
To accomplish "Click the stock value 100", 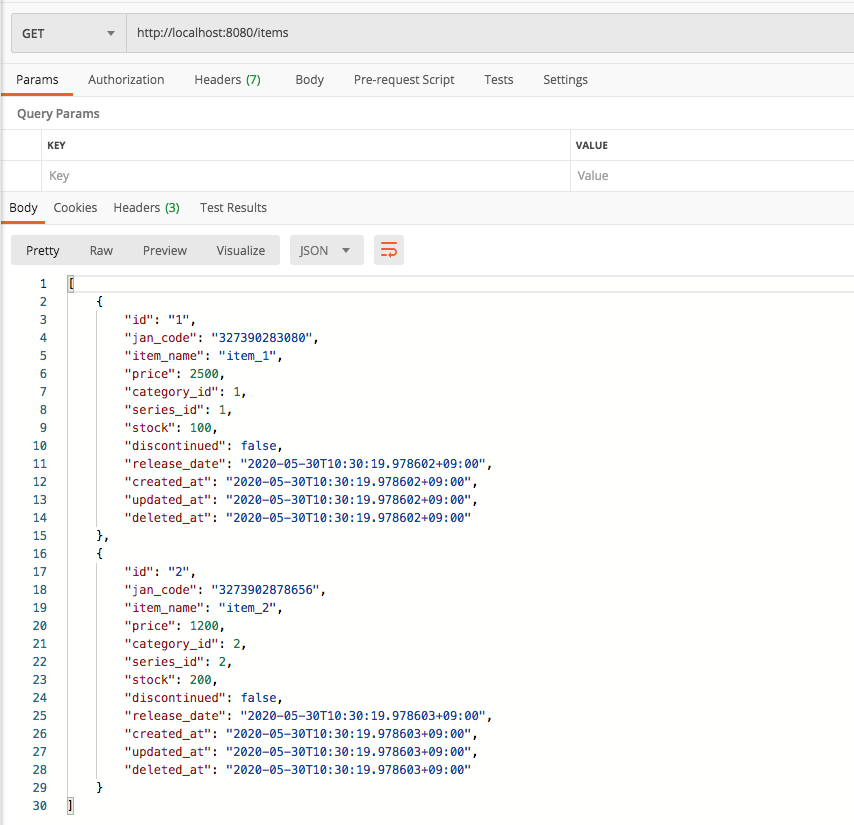I will point(200,427).
